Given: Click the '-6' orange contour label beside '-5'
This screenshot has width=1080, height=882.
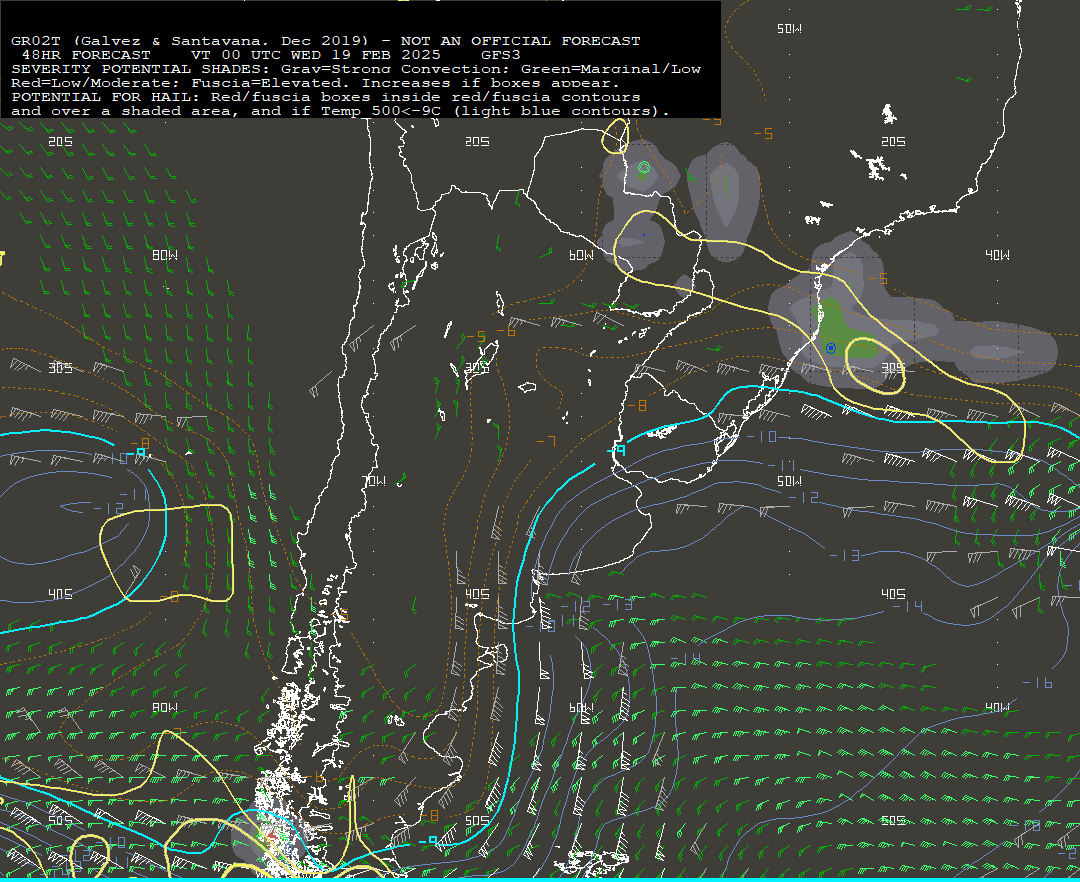Looking at the screenshot, I should (507, 332).
